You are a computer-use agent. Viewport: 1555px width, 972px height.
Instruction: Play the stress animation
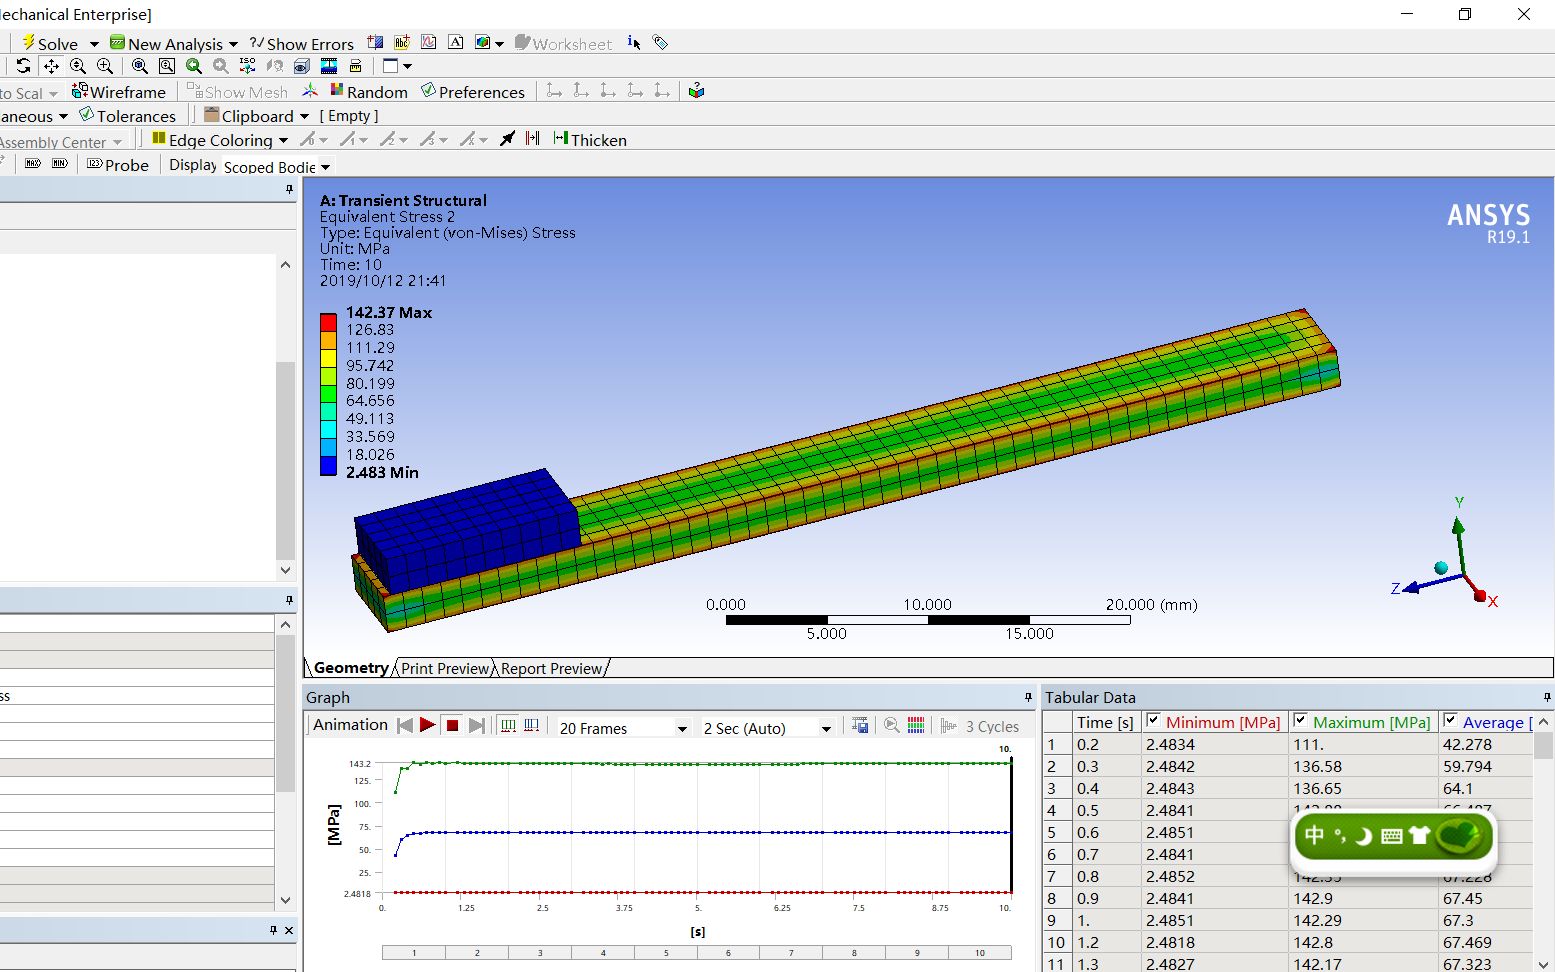tap(425, 725)
